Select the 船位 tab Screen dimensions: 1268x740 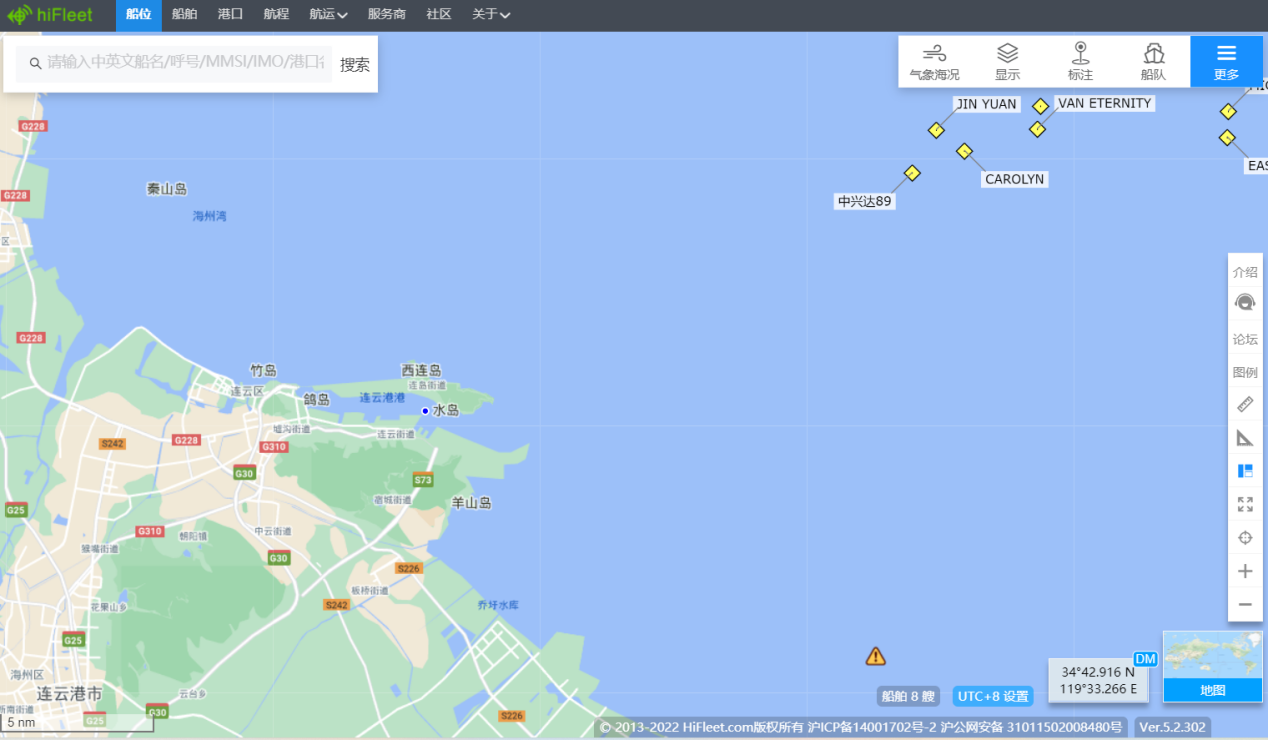[x=139, y=15]
